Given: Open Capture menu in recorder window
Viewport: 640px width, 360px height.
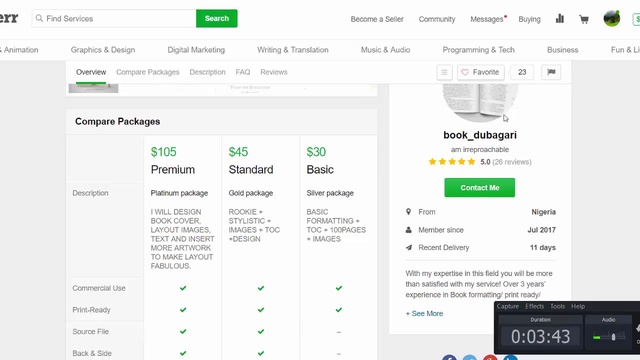Looking at the screenshot, I should pyautogui.click(x=508, y=306).
